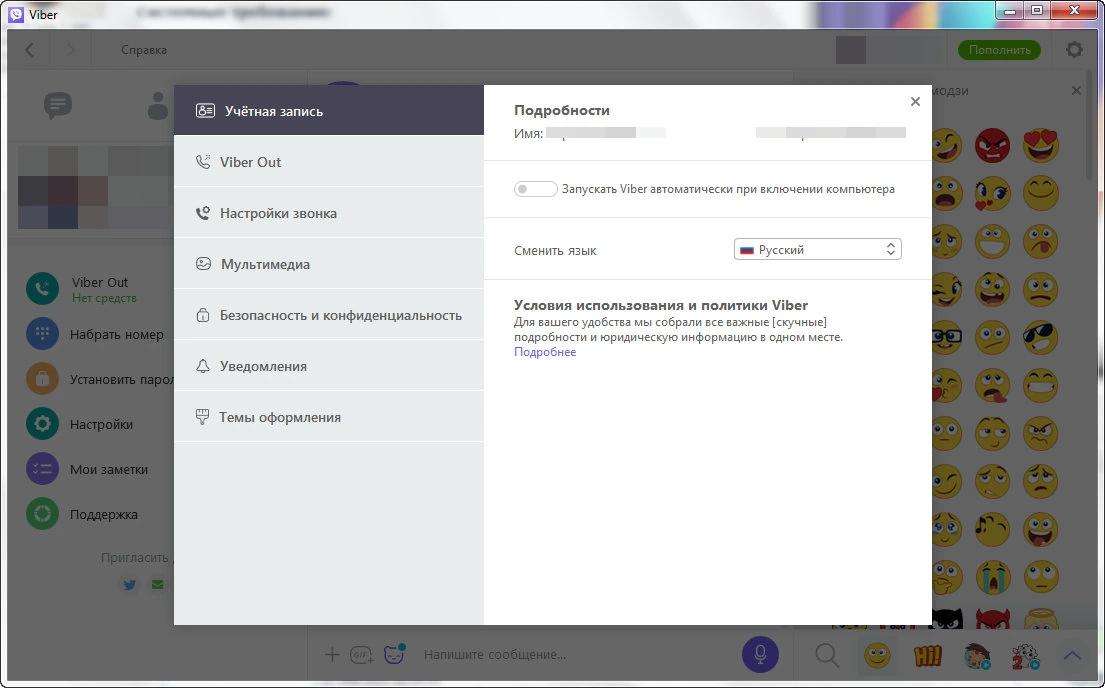Open the sticker face icon beside GIF
1105x688 pixels.
[394, 654]
